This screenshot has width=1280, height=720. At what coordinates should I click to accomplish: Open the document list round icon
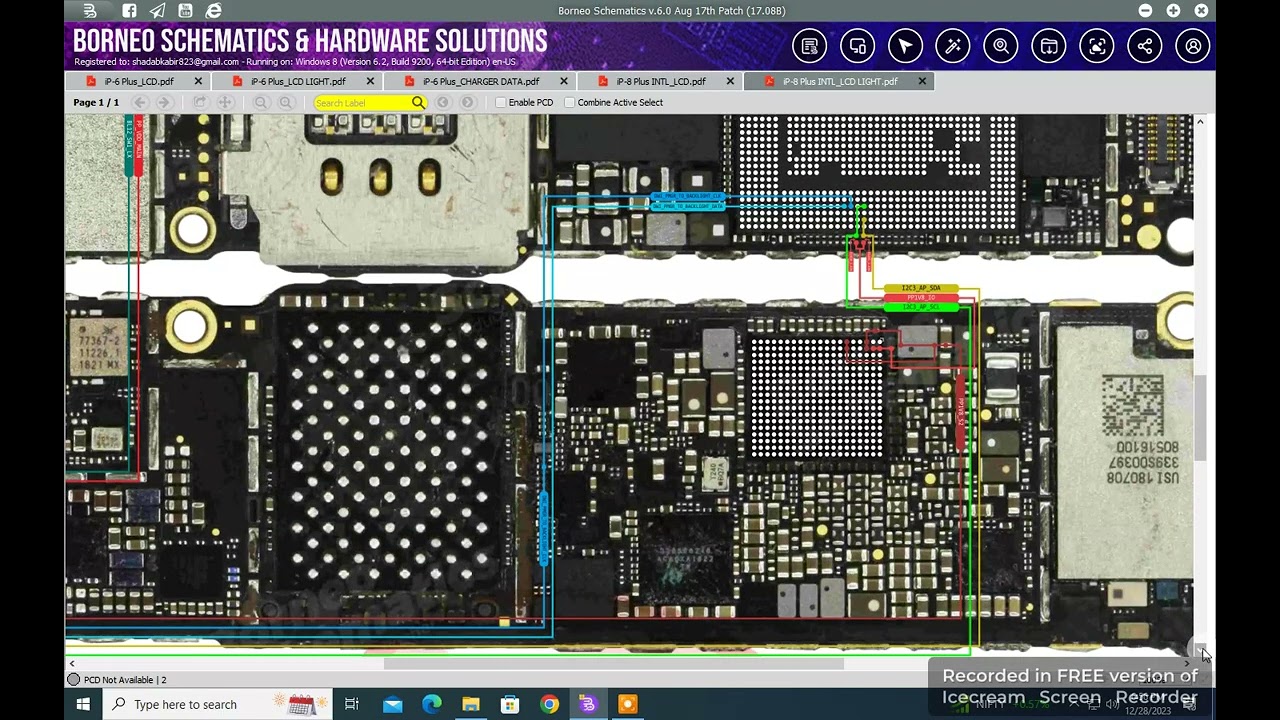click(809, 46)
